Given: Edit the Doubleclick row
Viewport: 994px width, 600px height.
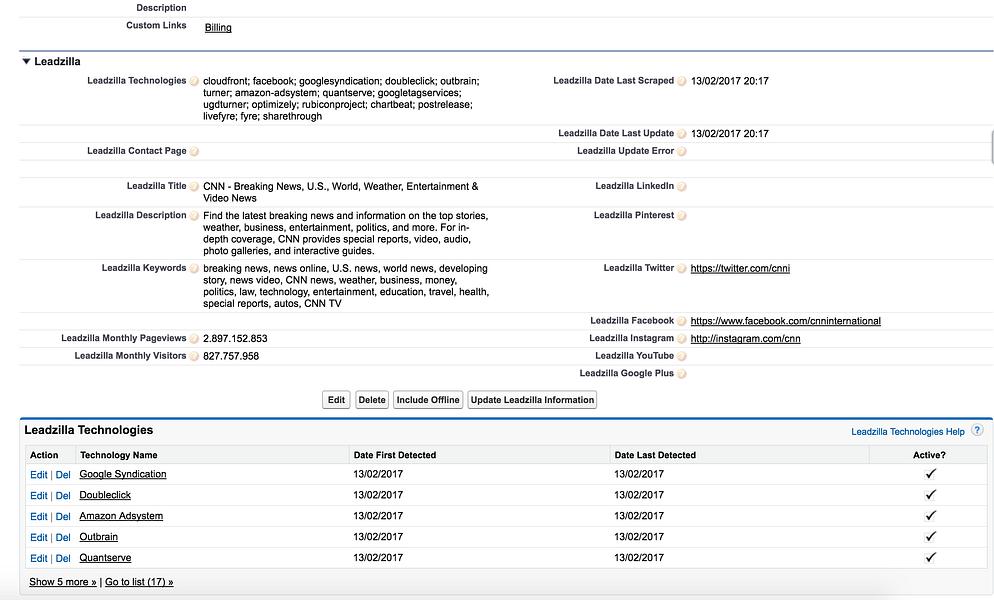Looking at the screenshot, I should coord(39,495).
